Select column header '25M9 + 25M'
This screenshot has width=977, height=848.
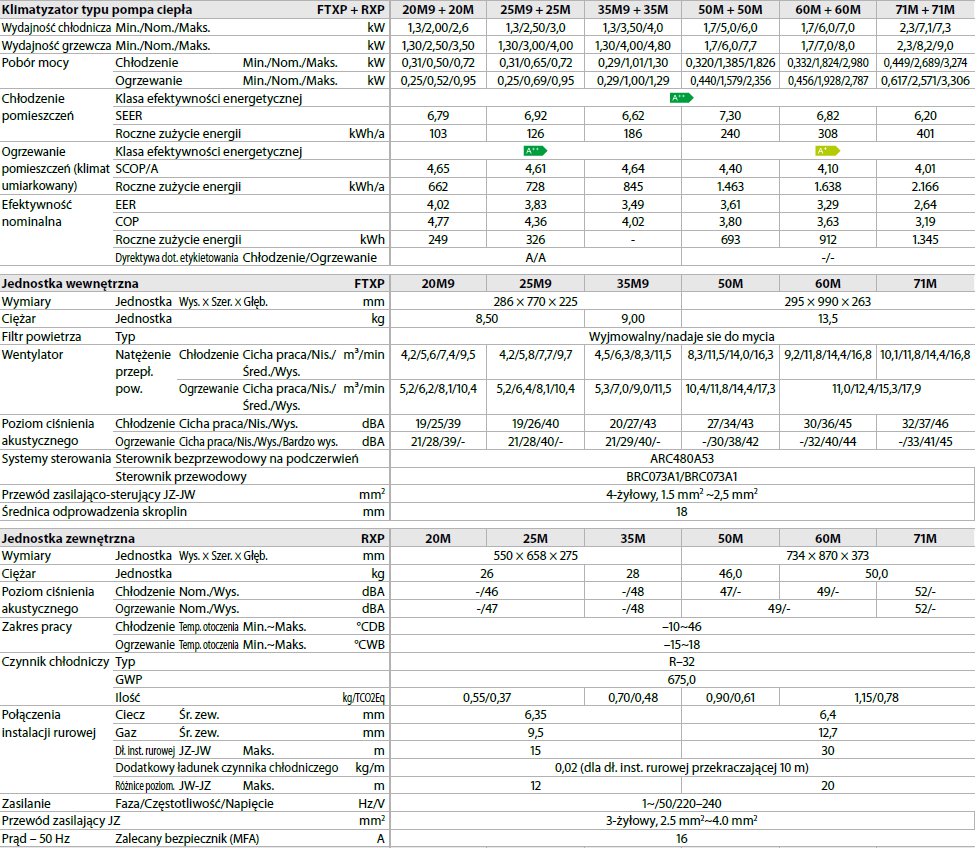coord(535,10)
